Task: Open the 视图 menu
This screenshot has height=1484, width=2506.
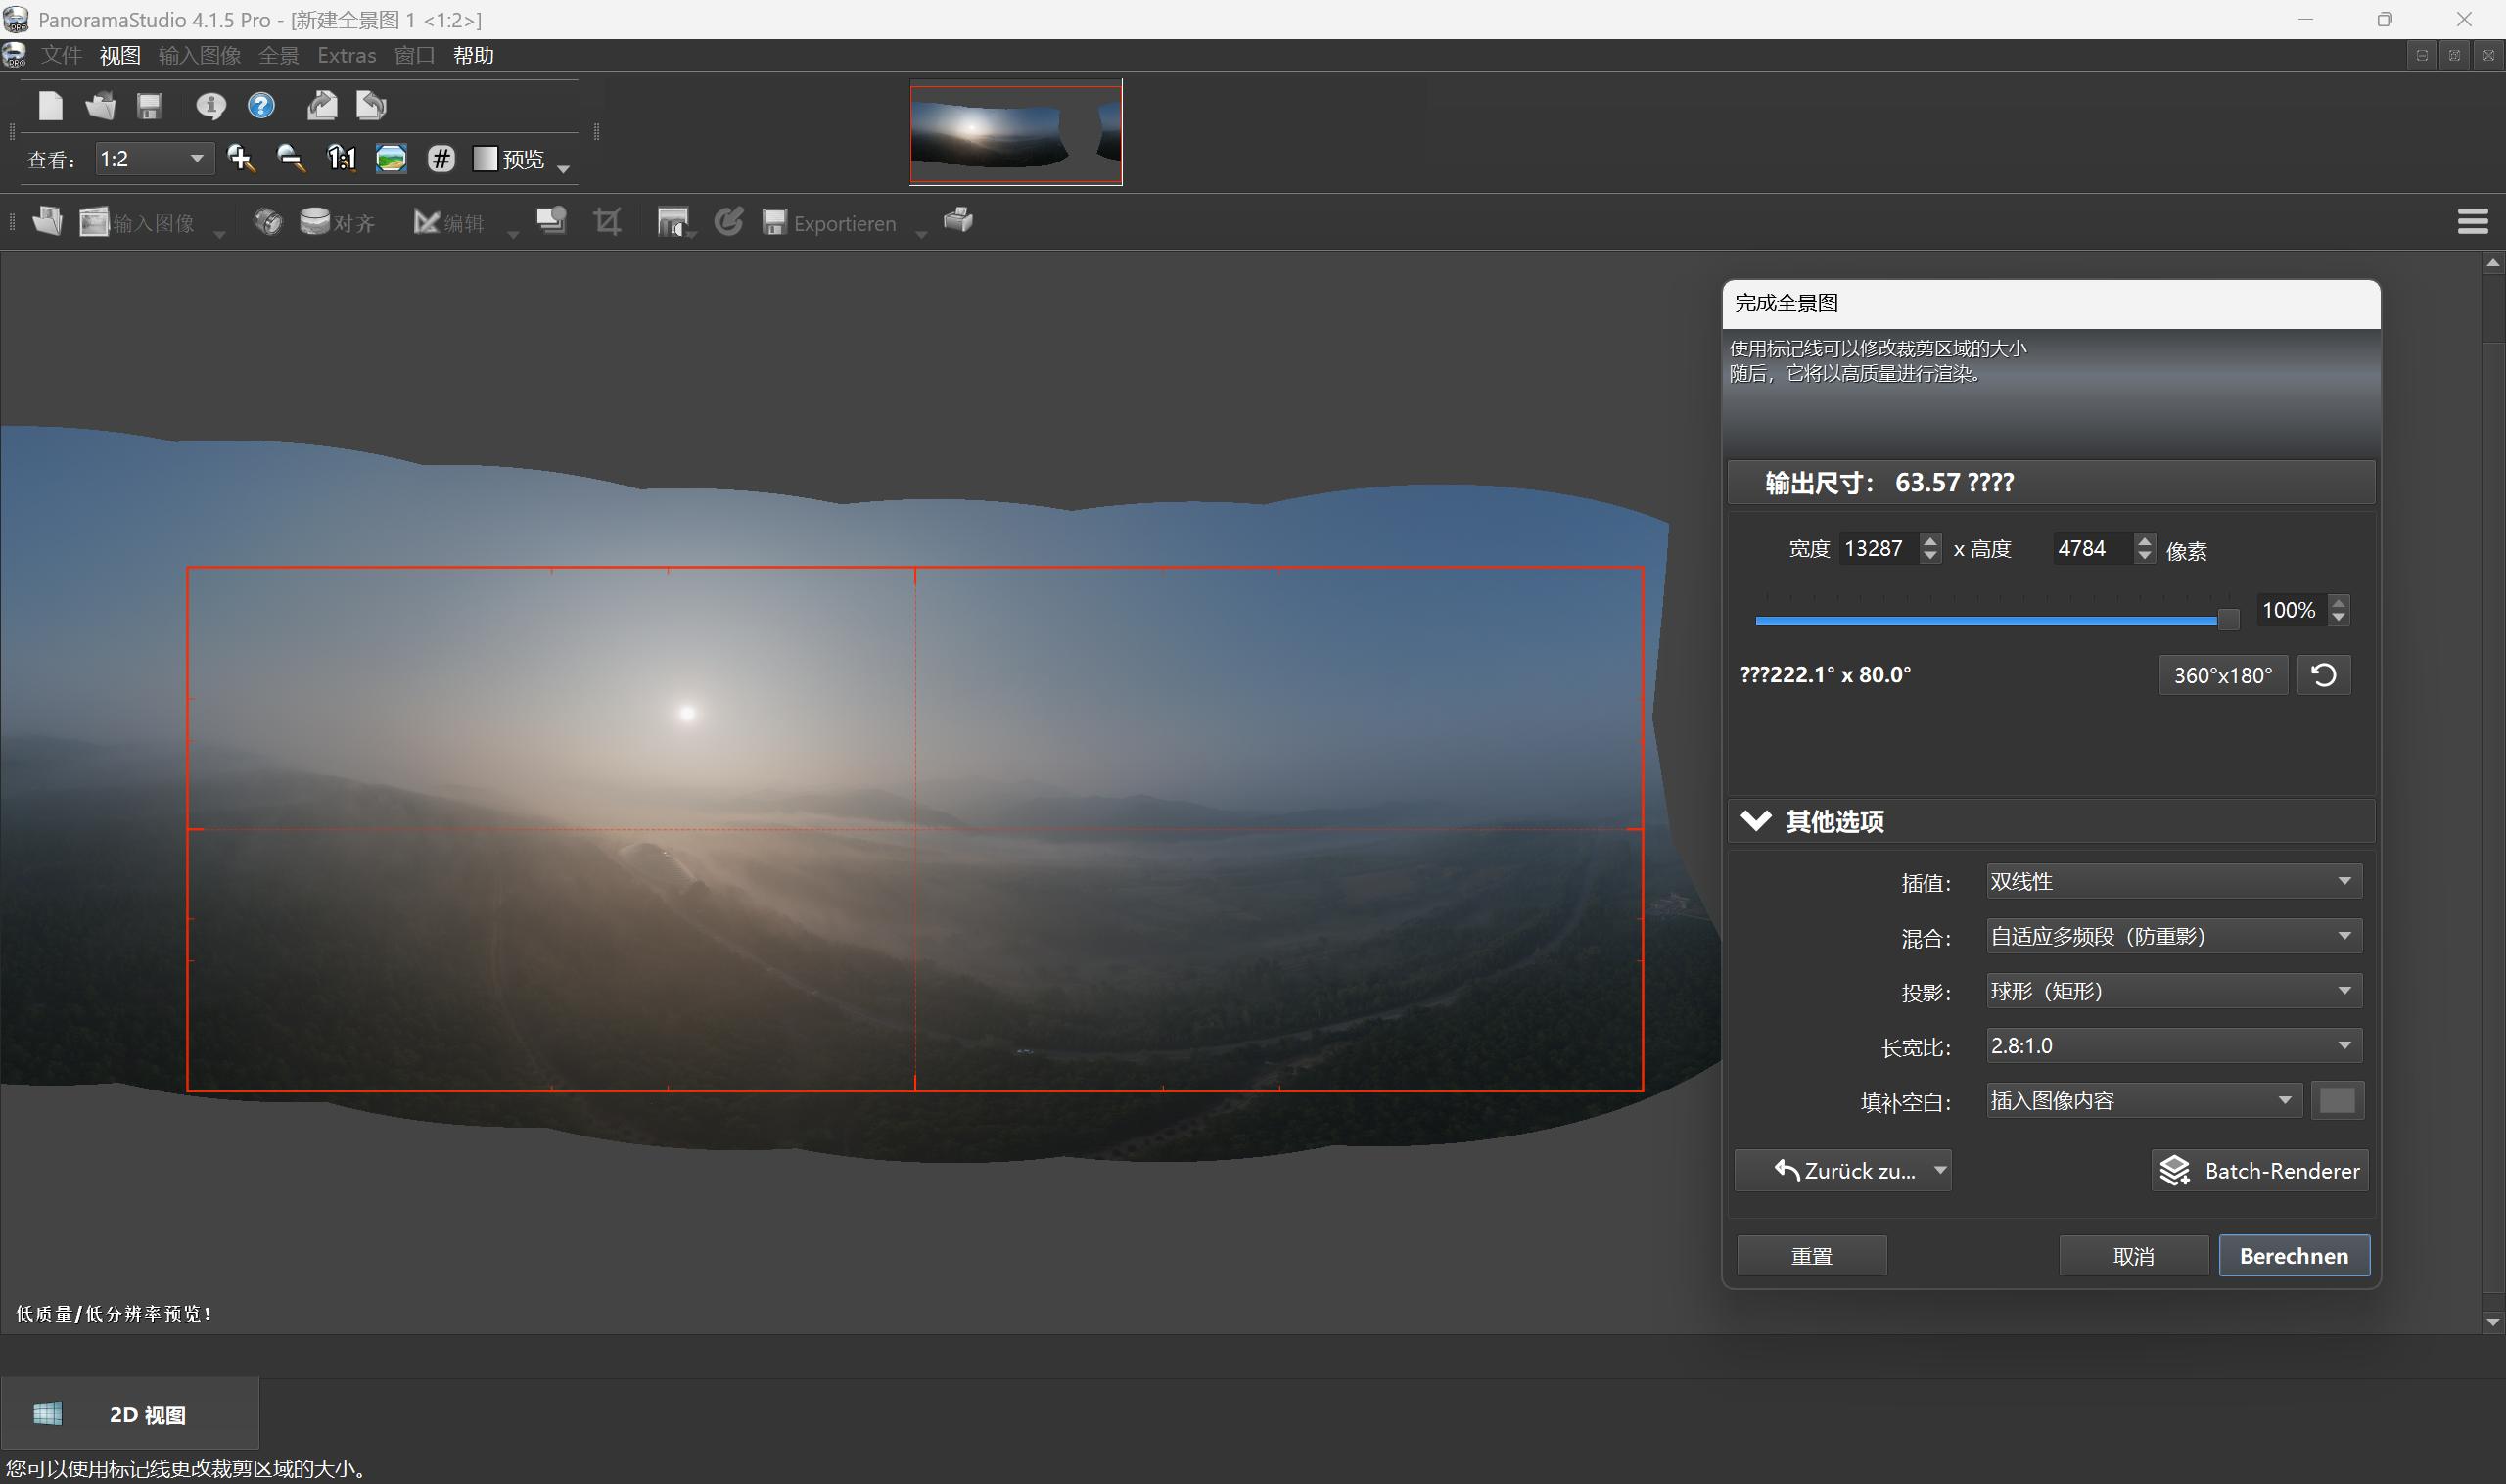Action: coord(120,56)
